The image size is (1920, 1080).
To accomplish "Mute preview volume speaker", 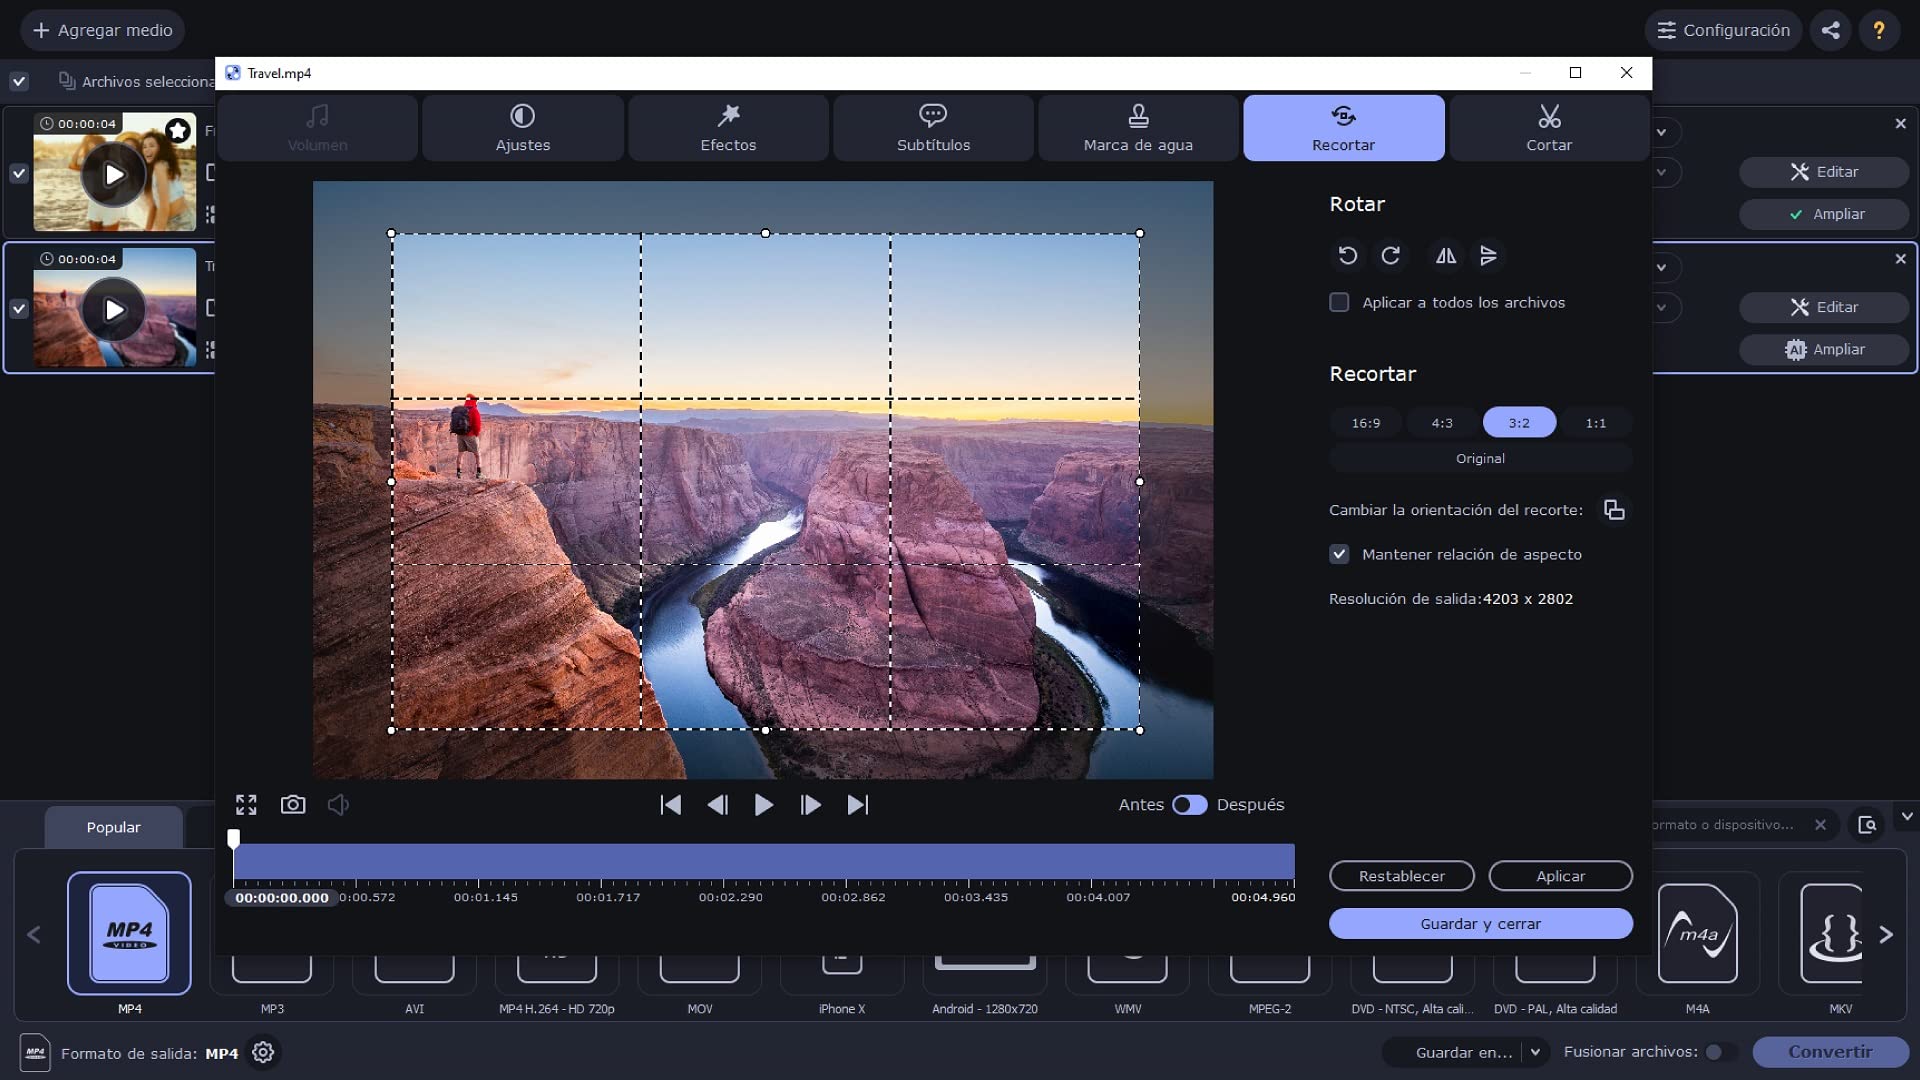I will pos(338,805).
